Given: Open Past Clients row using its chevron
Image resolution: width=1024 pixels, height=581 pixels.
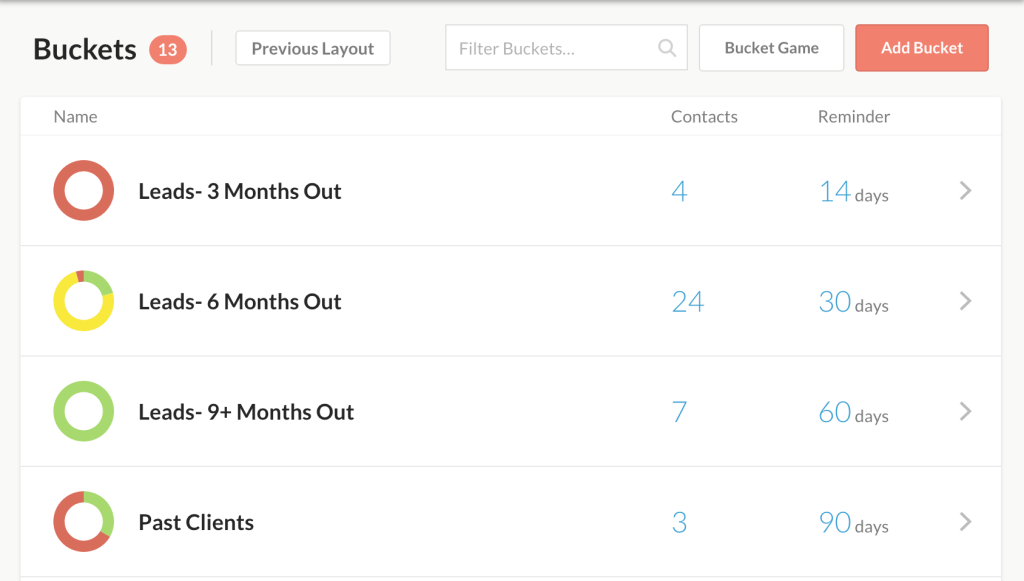Looking at the screenshot, I should coord(965,521).
